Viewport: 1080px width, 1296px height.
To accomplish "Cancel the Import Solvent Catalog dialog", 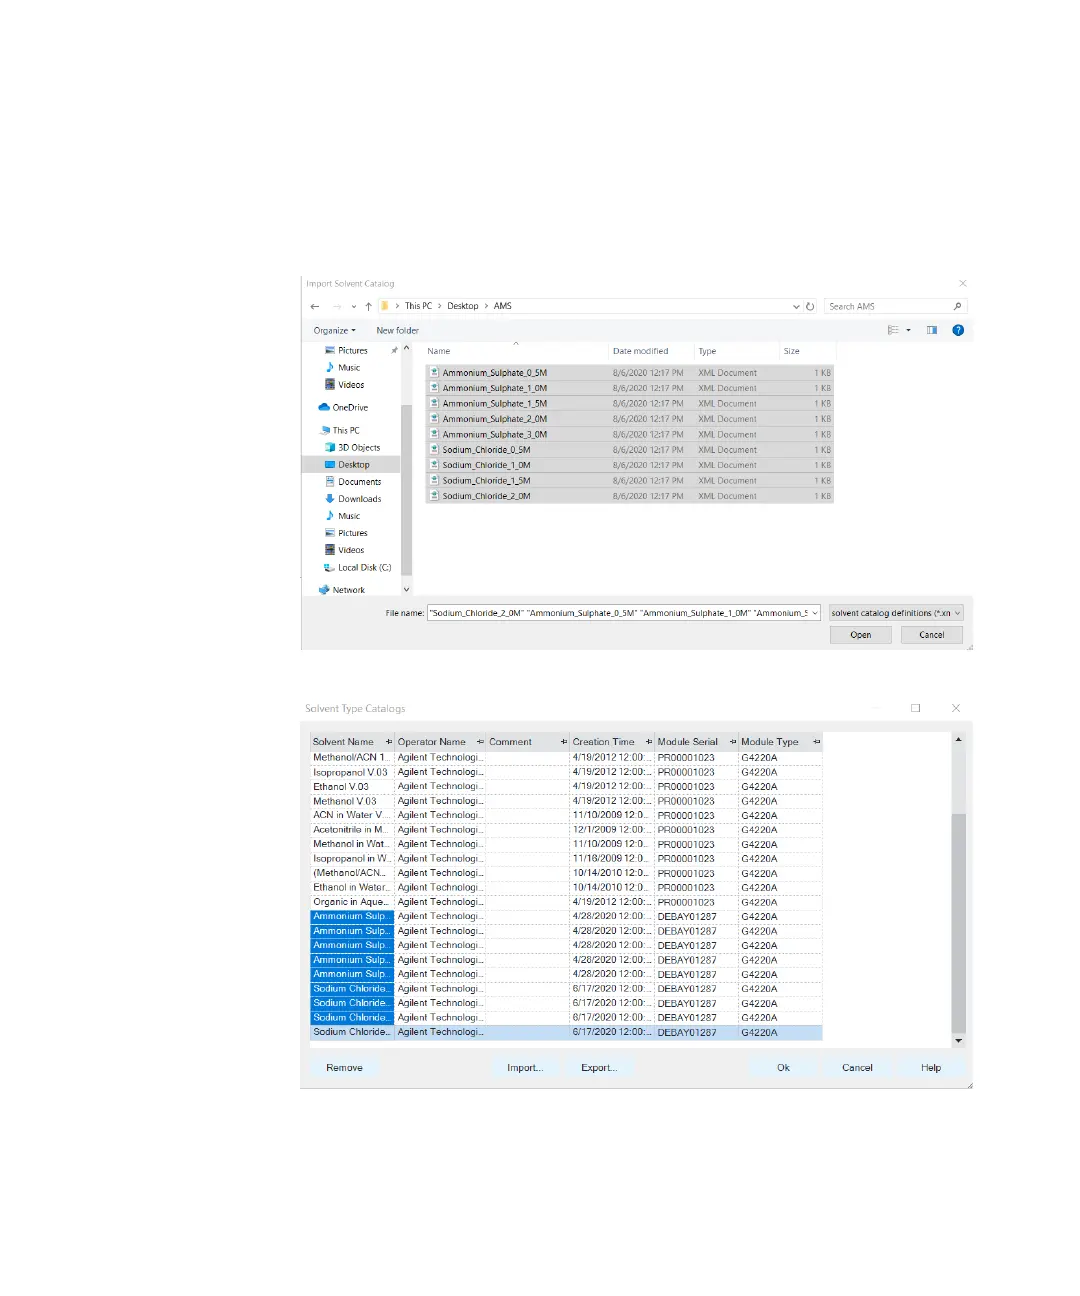I will (931, 635).
